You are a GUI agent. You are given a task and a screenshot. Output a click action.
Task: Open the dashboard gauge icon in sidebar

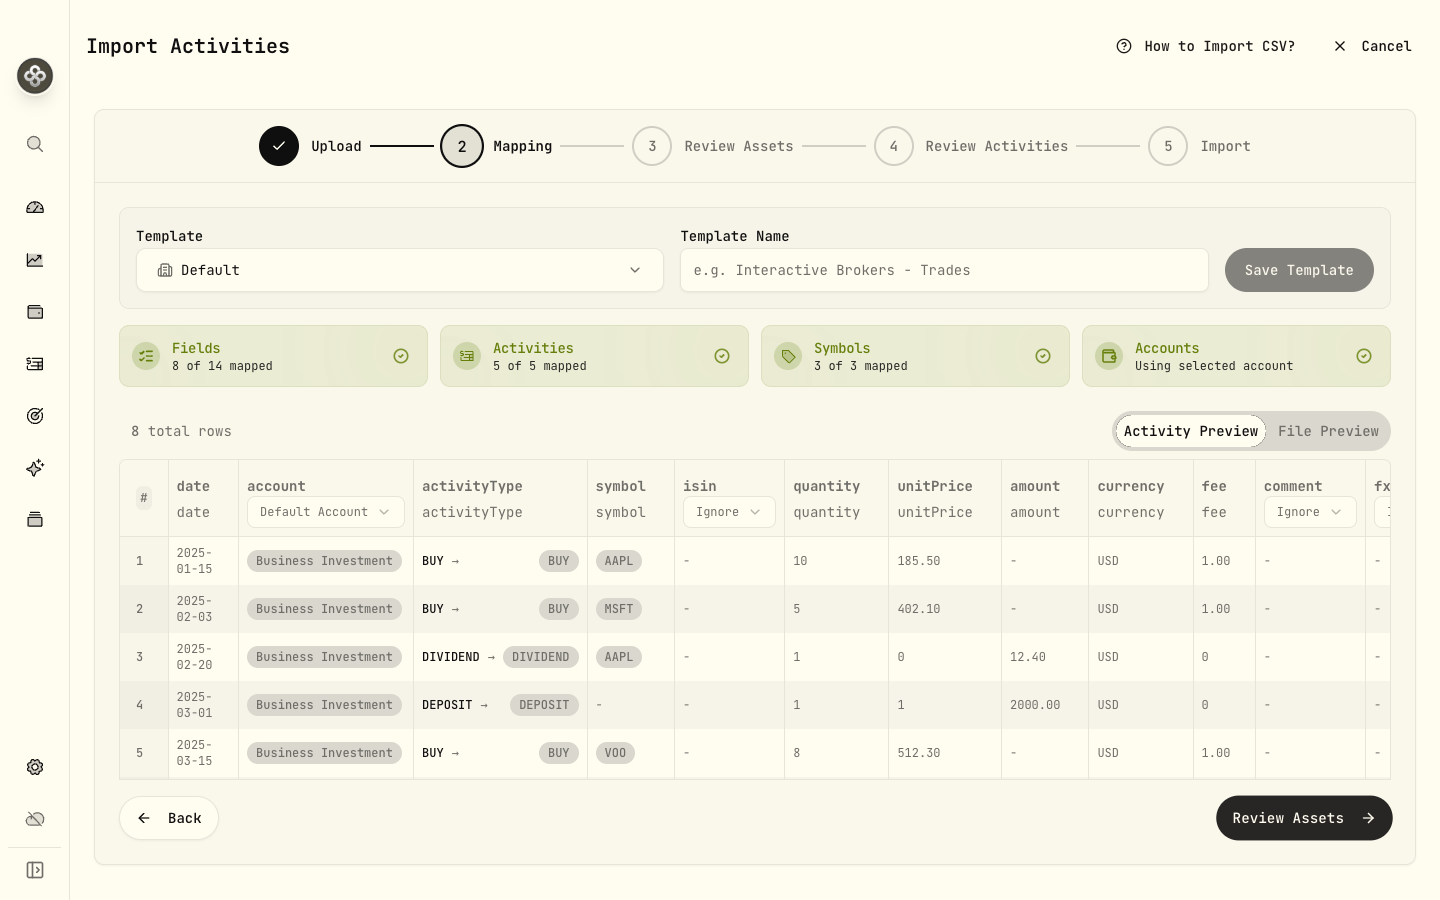click(35, 208)
